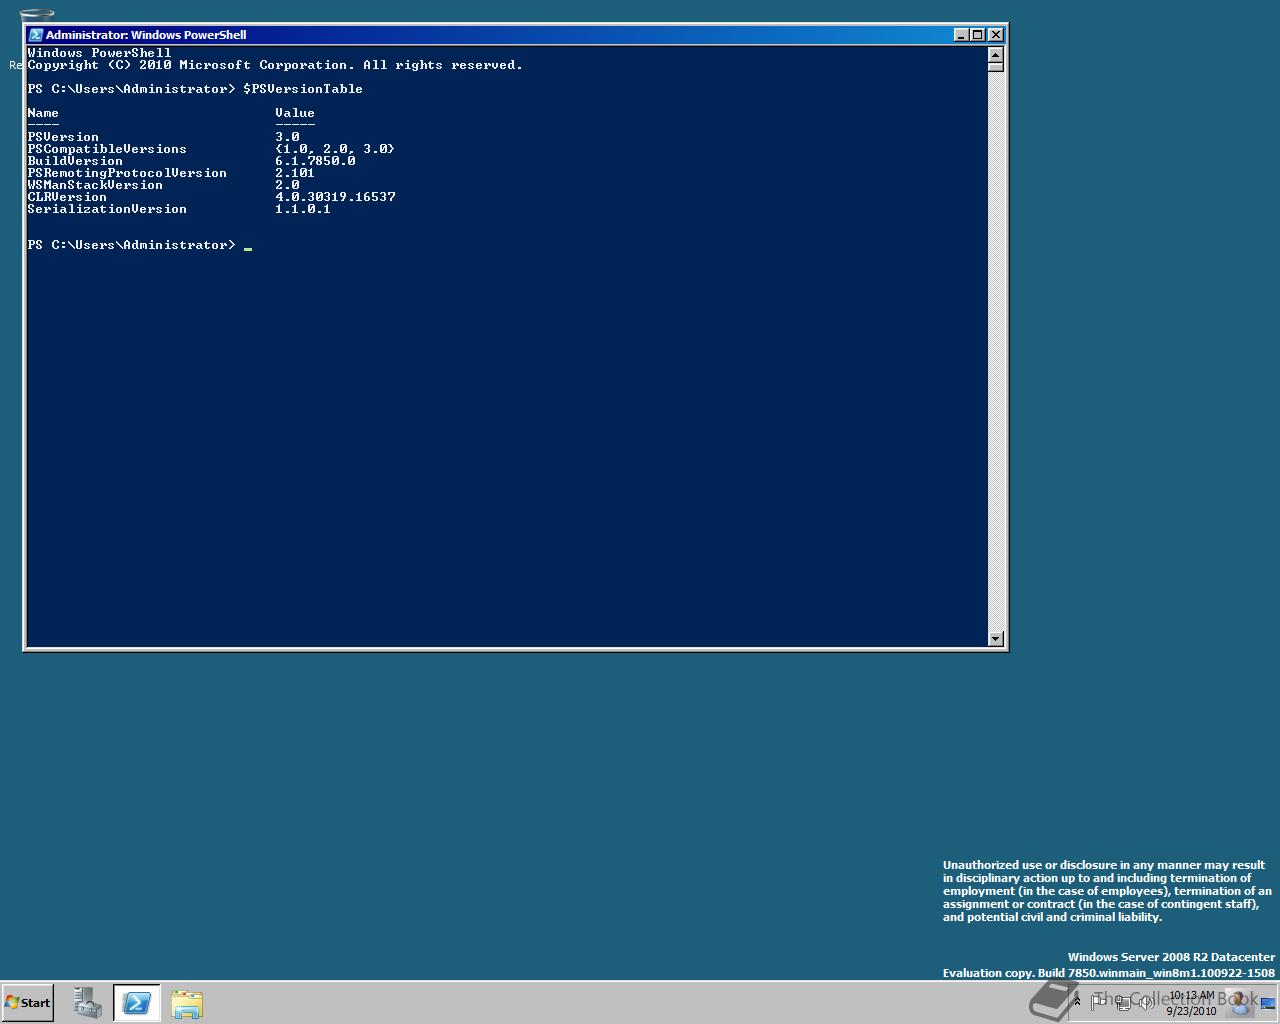Launch Server Manager from the taskbar
The image size is (1280, 1024).
pos(88,1003)
